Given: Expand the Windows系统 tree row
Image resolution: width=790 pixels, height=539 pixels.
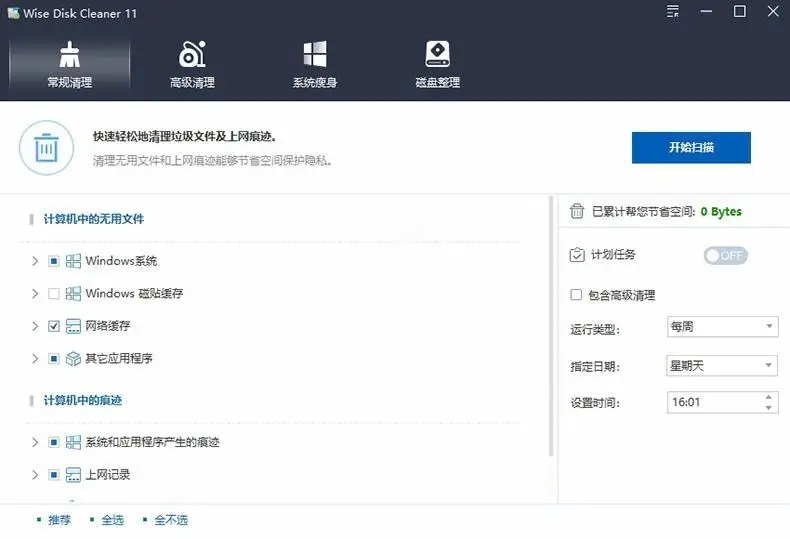Looking at the screenshot, I should [x=35, y=261].
